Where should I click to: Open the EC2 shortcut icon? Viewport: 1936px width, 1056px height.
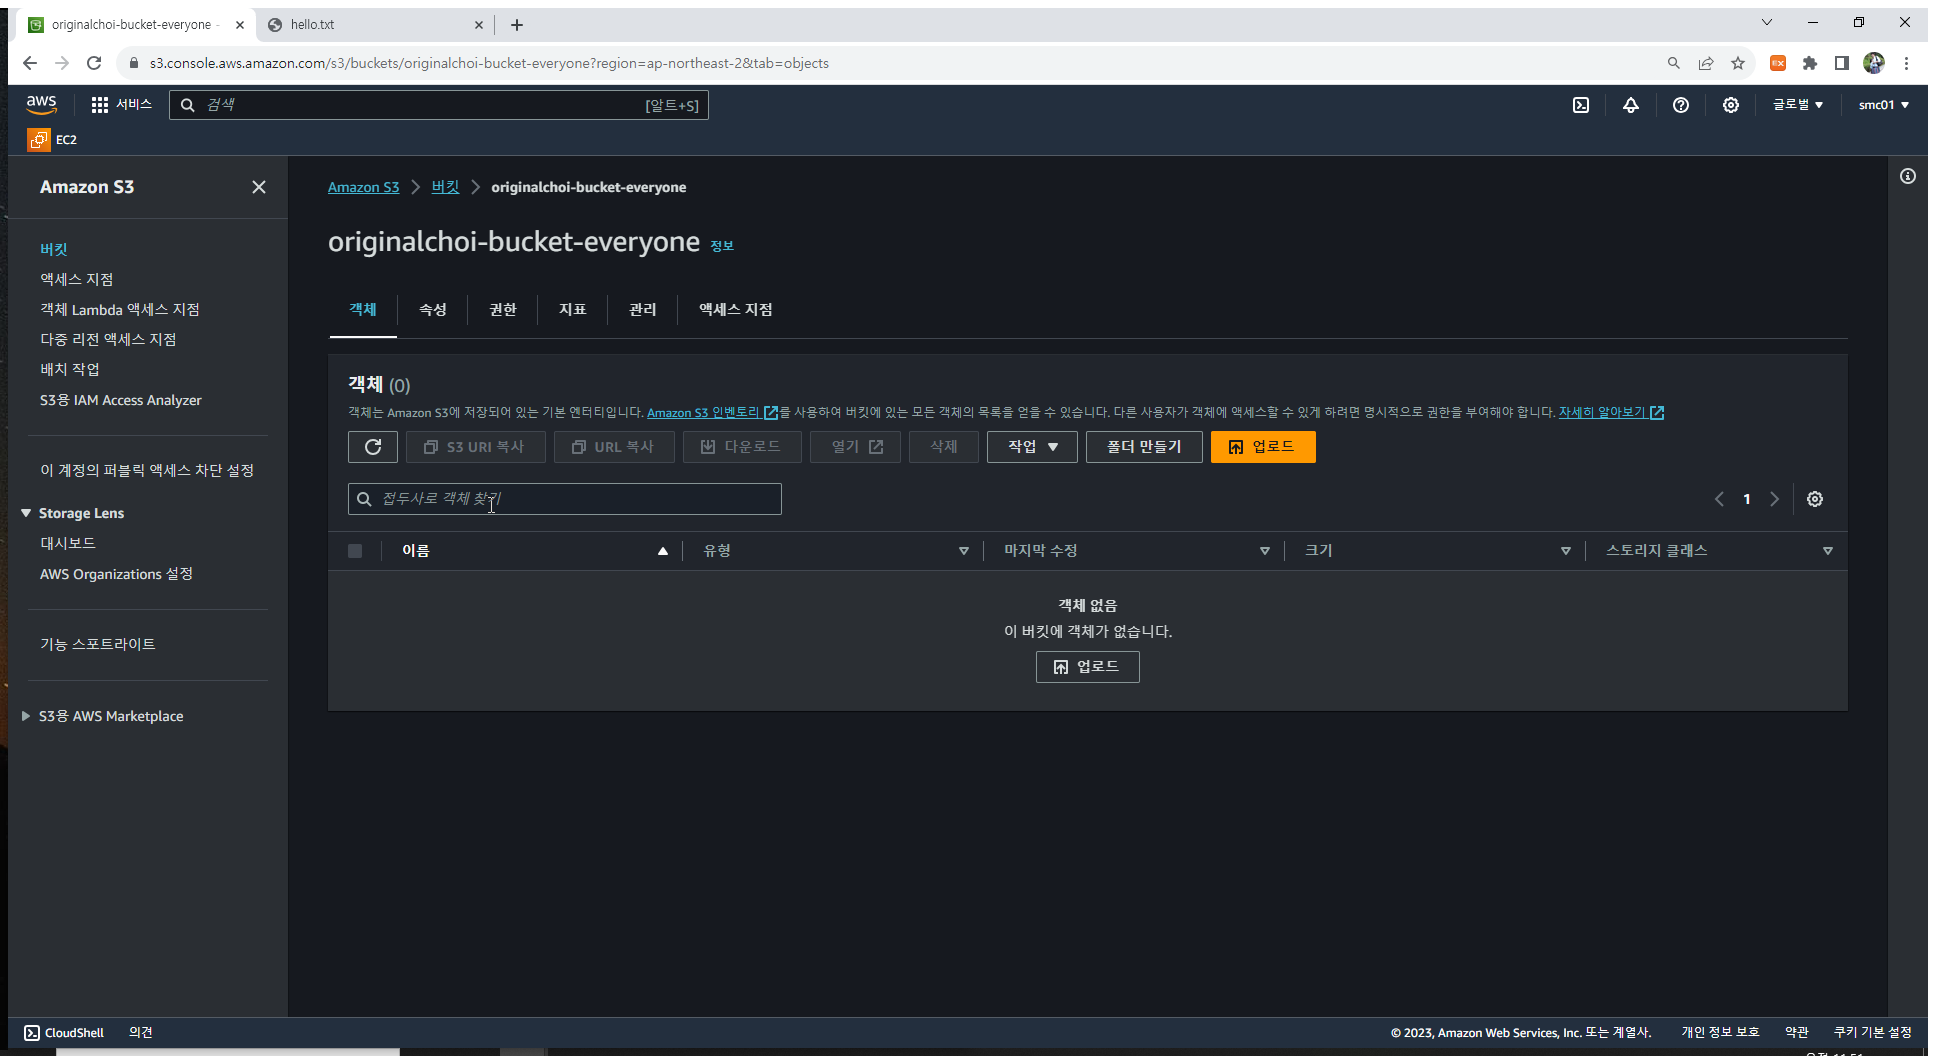coord(39,139)
